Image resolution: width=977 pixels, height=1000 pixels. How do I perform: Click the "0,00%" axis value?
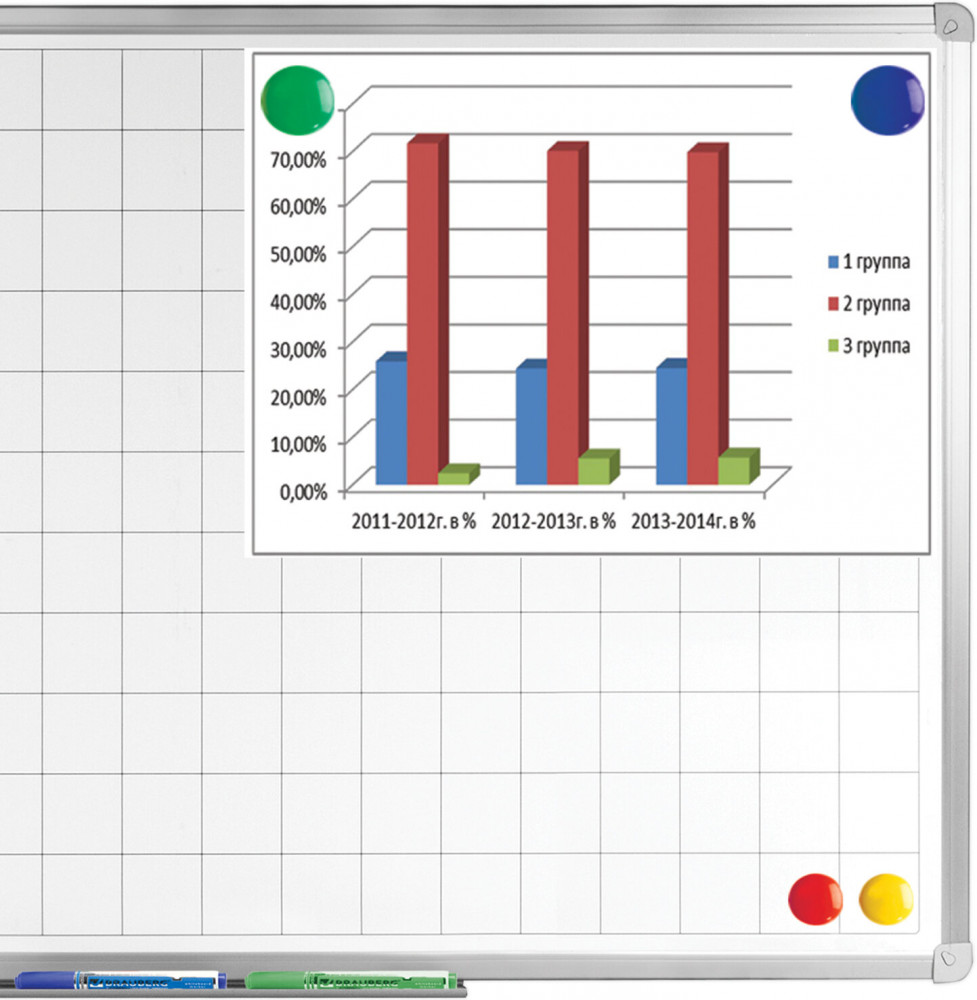(x=303, y=491)
